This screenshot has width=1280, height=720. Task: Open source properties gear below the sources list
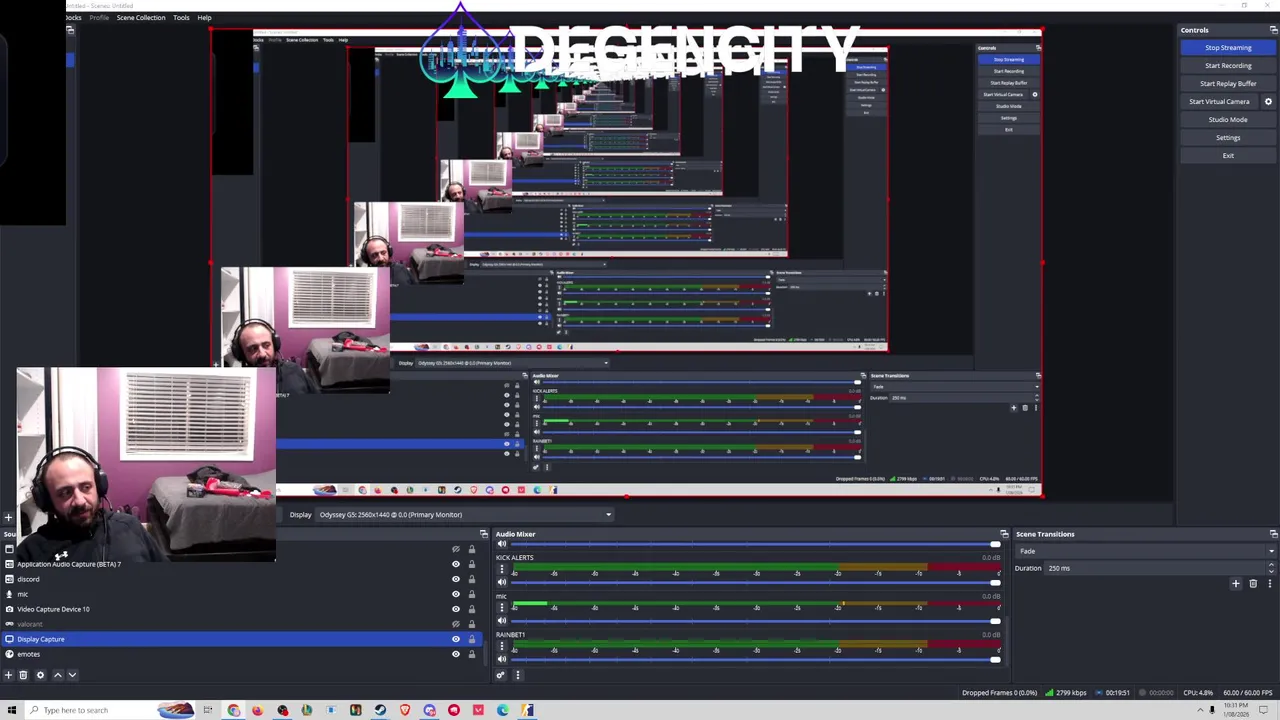click(40, 675)
